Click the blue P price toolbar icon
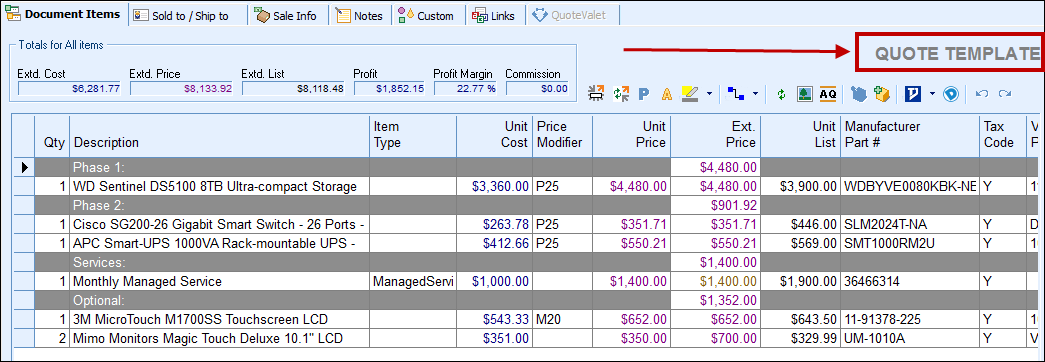The height and width of the screenshot is (362, 1045). point(644,94)
